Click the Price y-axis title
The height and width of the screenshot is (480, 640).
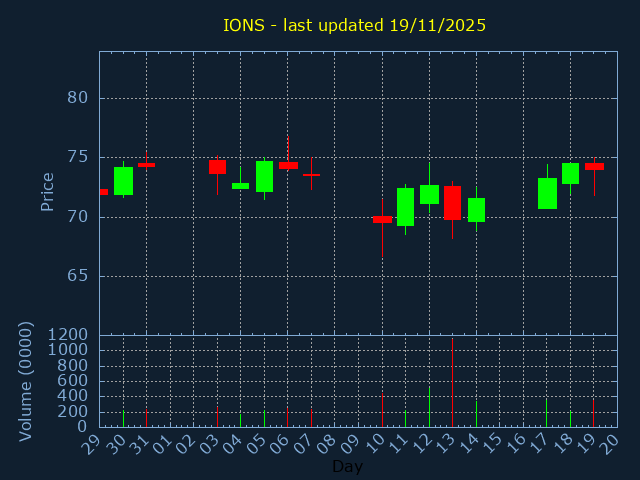47,191
